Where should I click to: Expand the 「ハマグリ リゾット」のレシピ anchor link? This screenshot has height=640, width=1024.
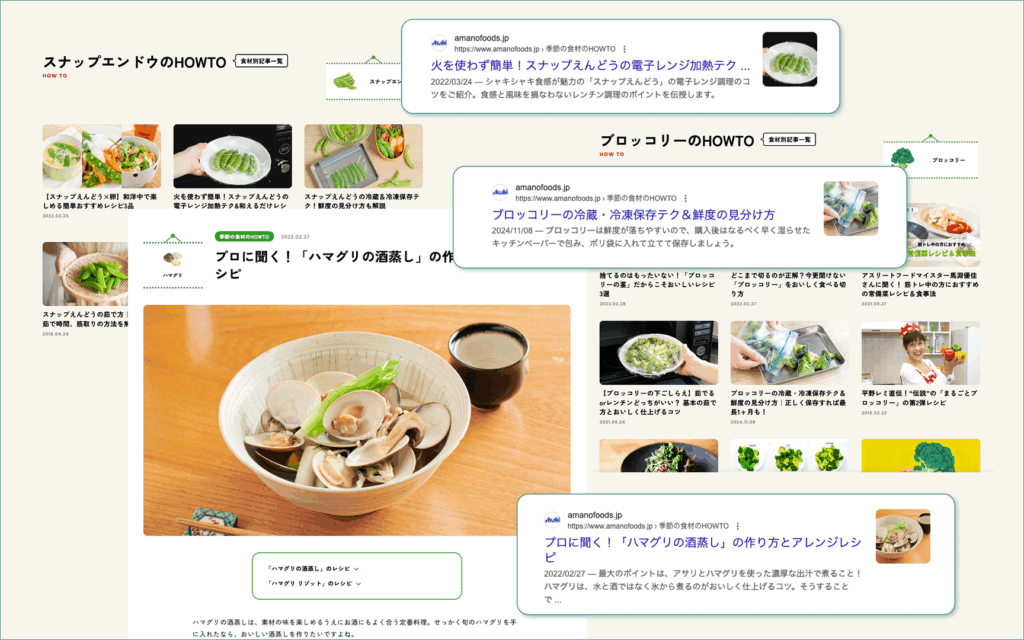click(314, 584)
